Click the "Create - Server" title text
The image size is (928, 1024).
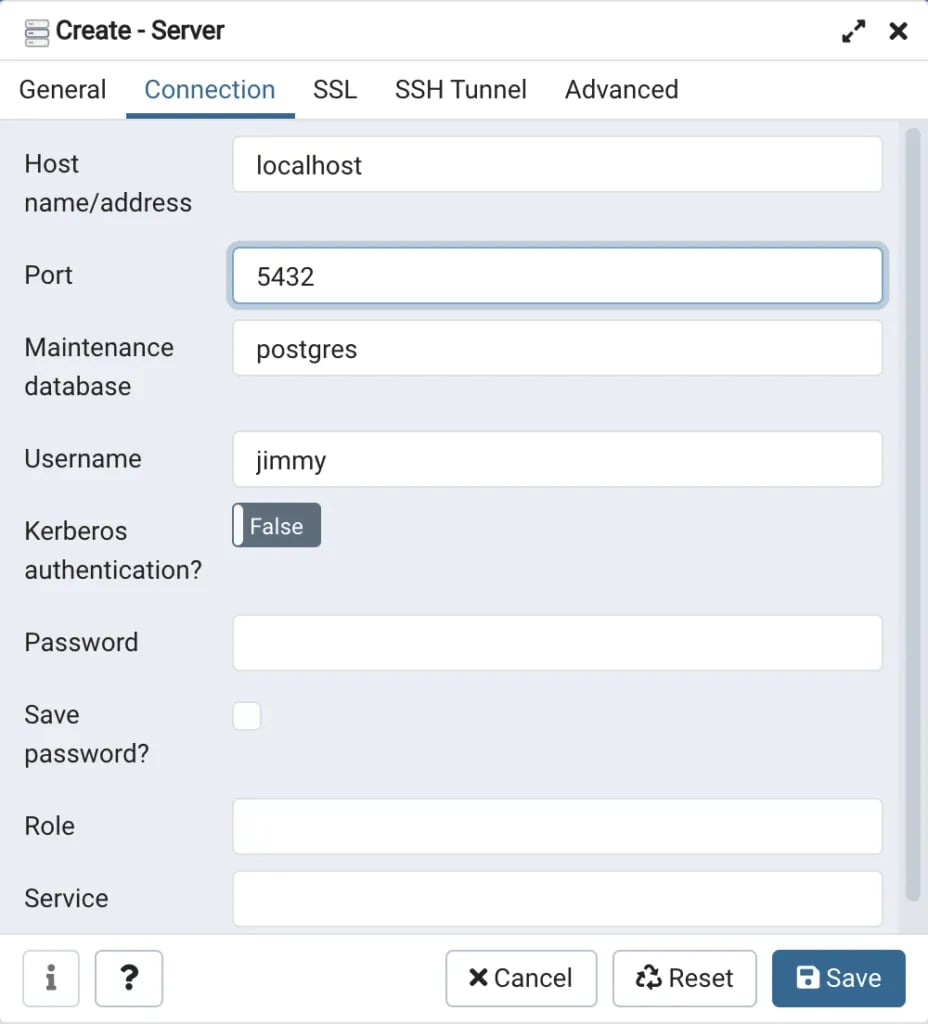(x=140, y=31)
